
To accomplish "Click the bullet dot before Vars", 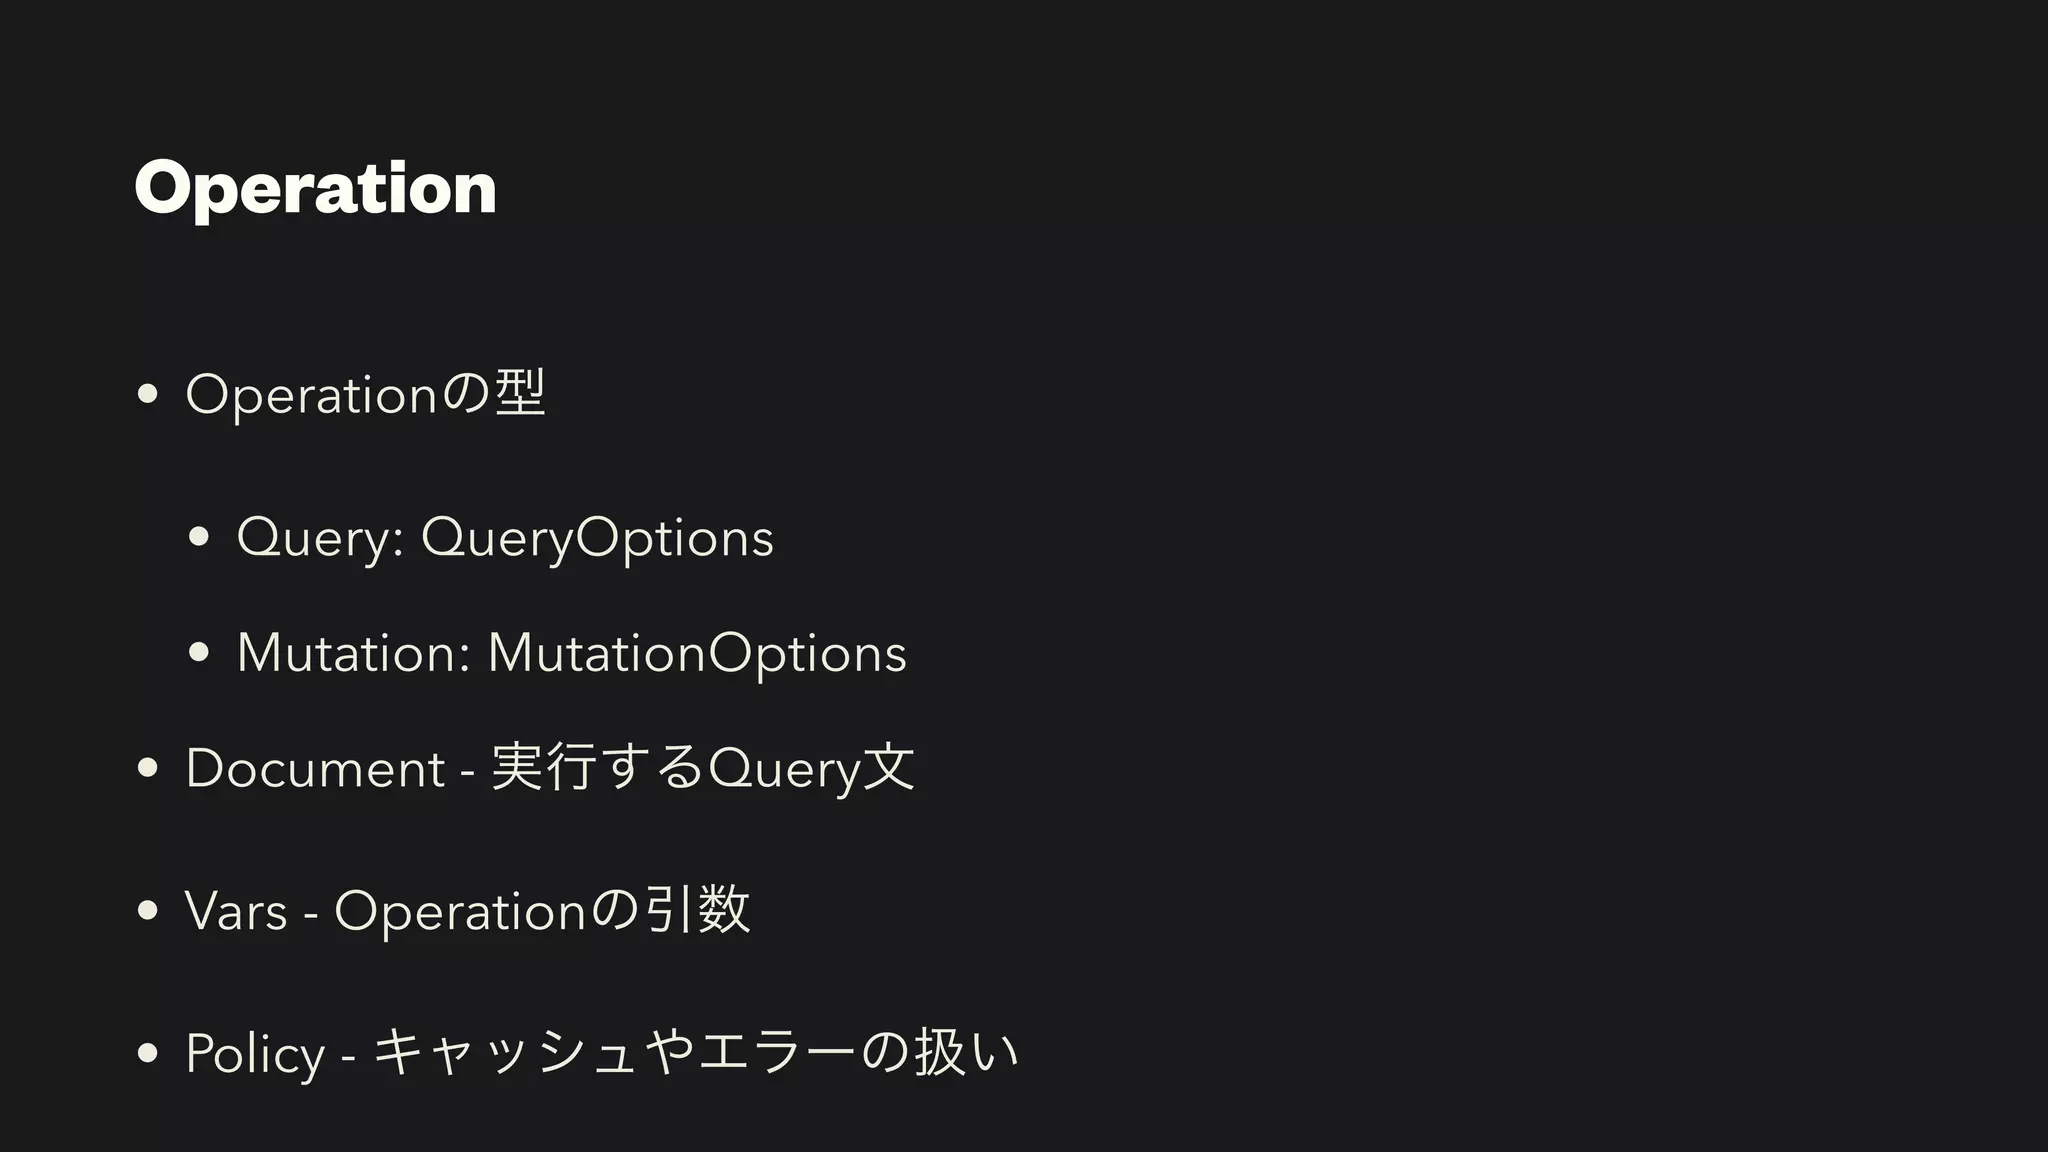I will tap(148, 910).
